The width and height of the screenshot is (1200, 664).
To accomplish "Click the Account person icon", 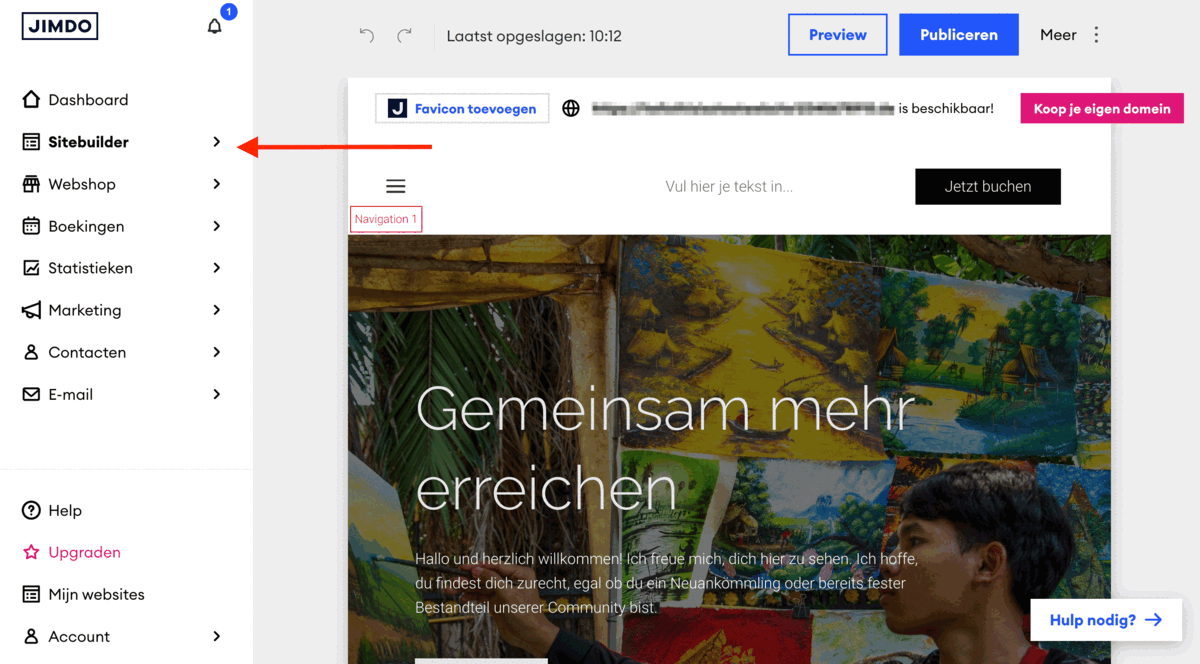I will pos(31,636).
